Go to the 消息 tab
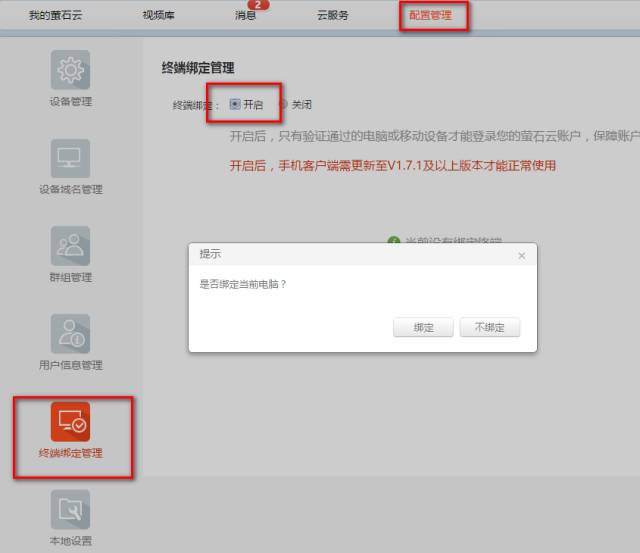This screenshot has height=553, width=640. click(x=245, y=17)
